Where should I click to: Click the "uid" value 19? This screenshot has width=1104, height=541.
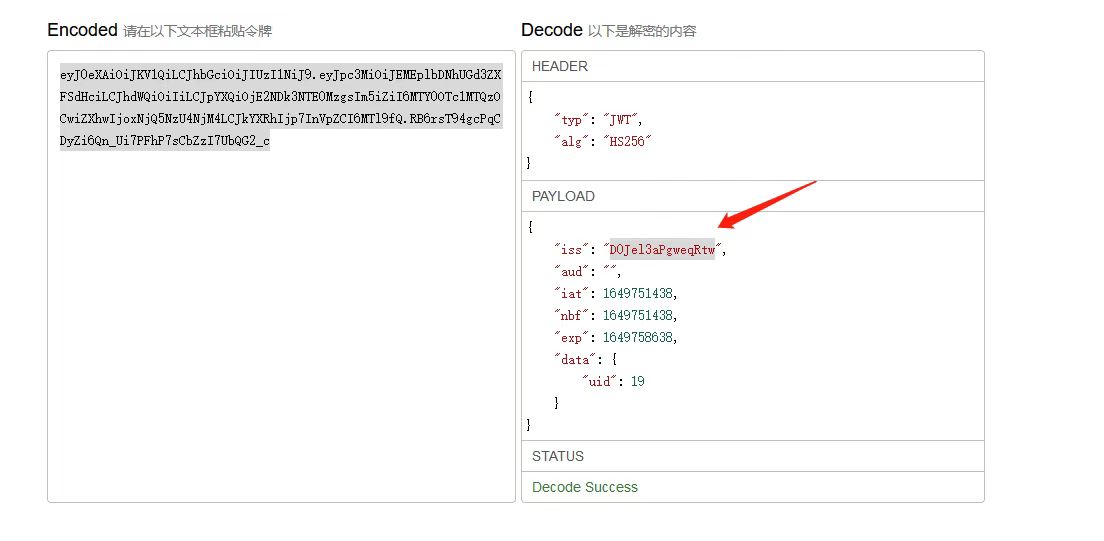point(637,381)
